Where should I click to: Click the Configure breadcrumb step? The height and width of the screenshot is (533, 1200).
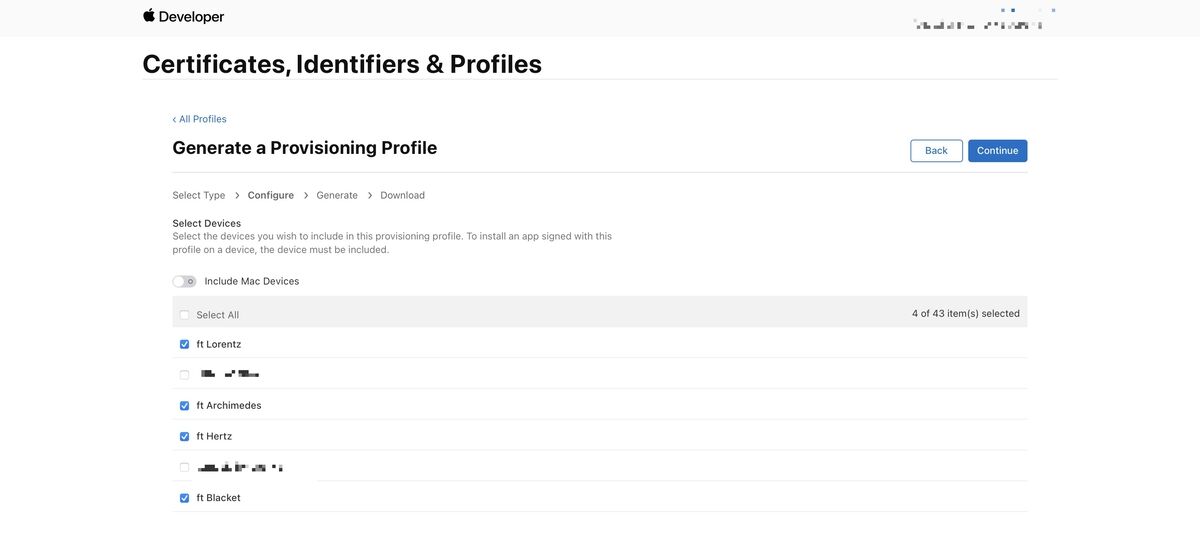[271, 195]
